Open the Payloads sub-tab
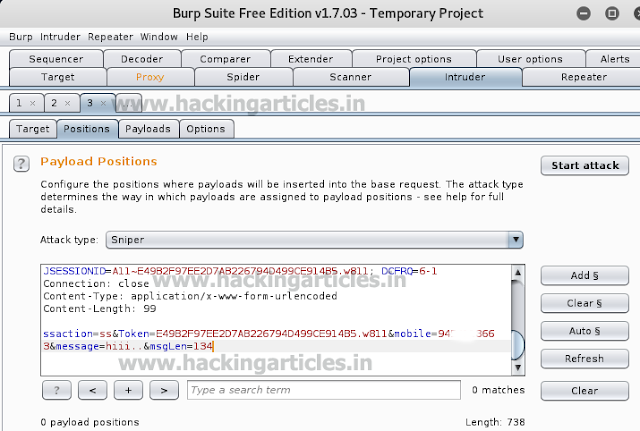 coord(148,129)
